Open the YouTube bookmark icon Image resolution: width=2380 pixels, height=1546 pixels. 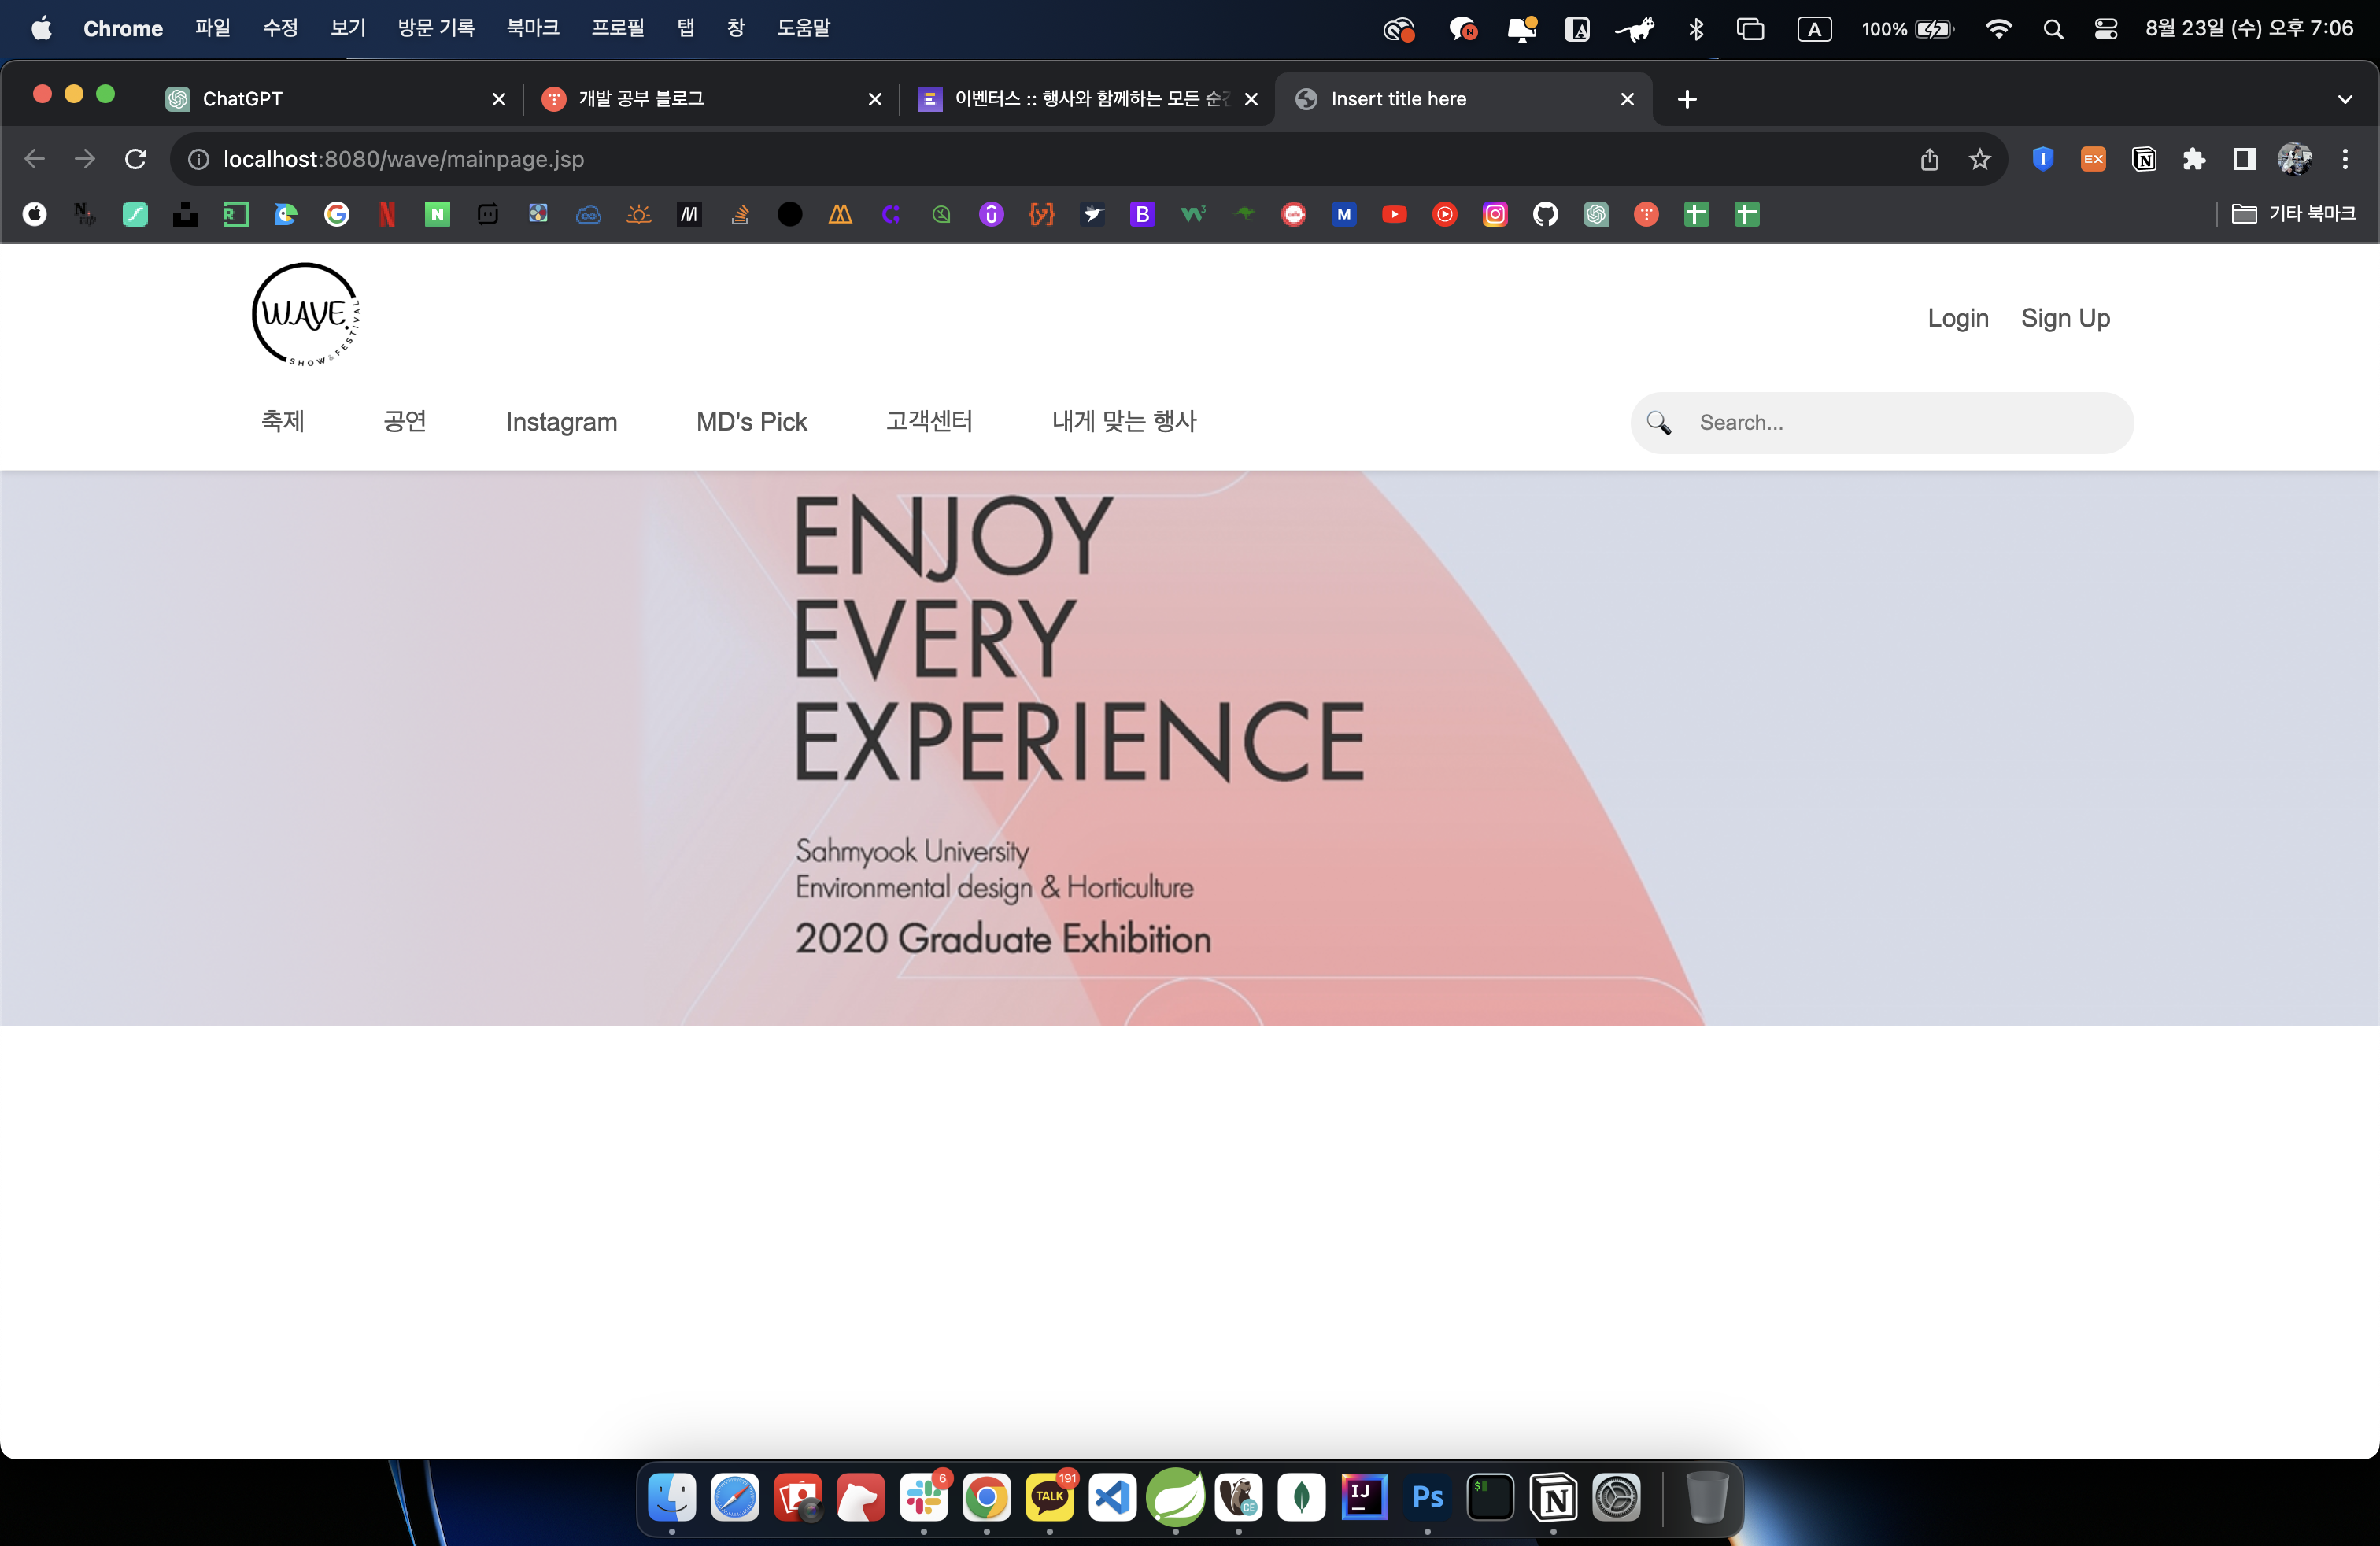1394,214
